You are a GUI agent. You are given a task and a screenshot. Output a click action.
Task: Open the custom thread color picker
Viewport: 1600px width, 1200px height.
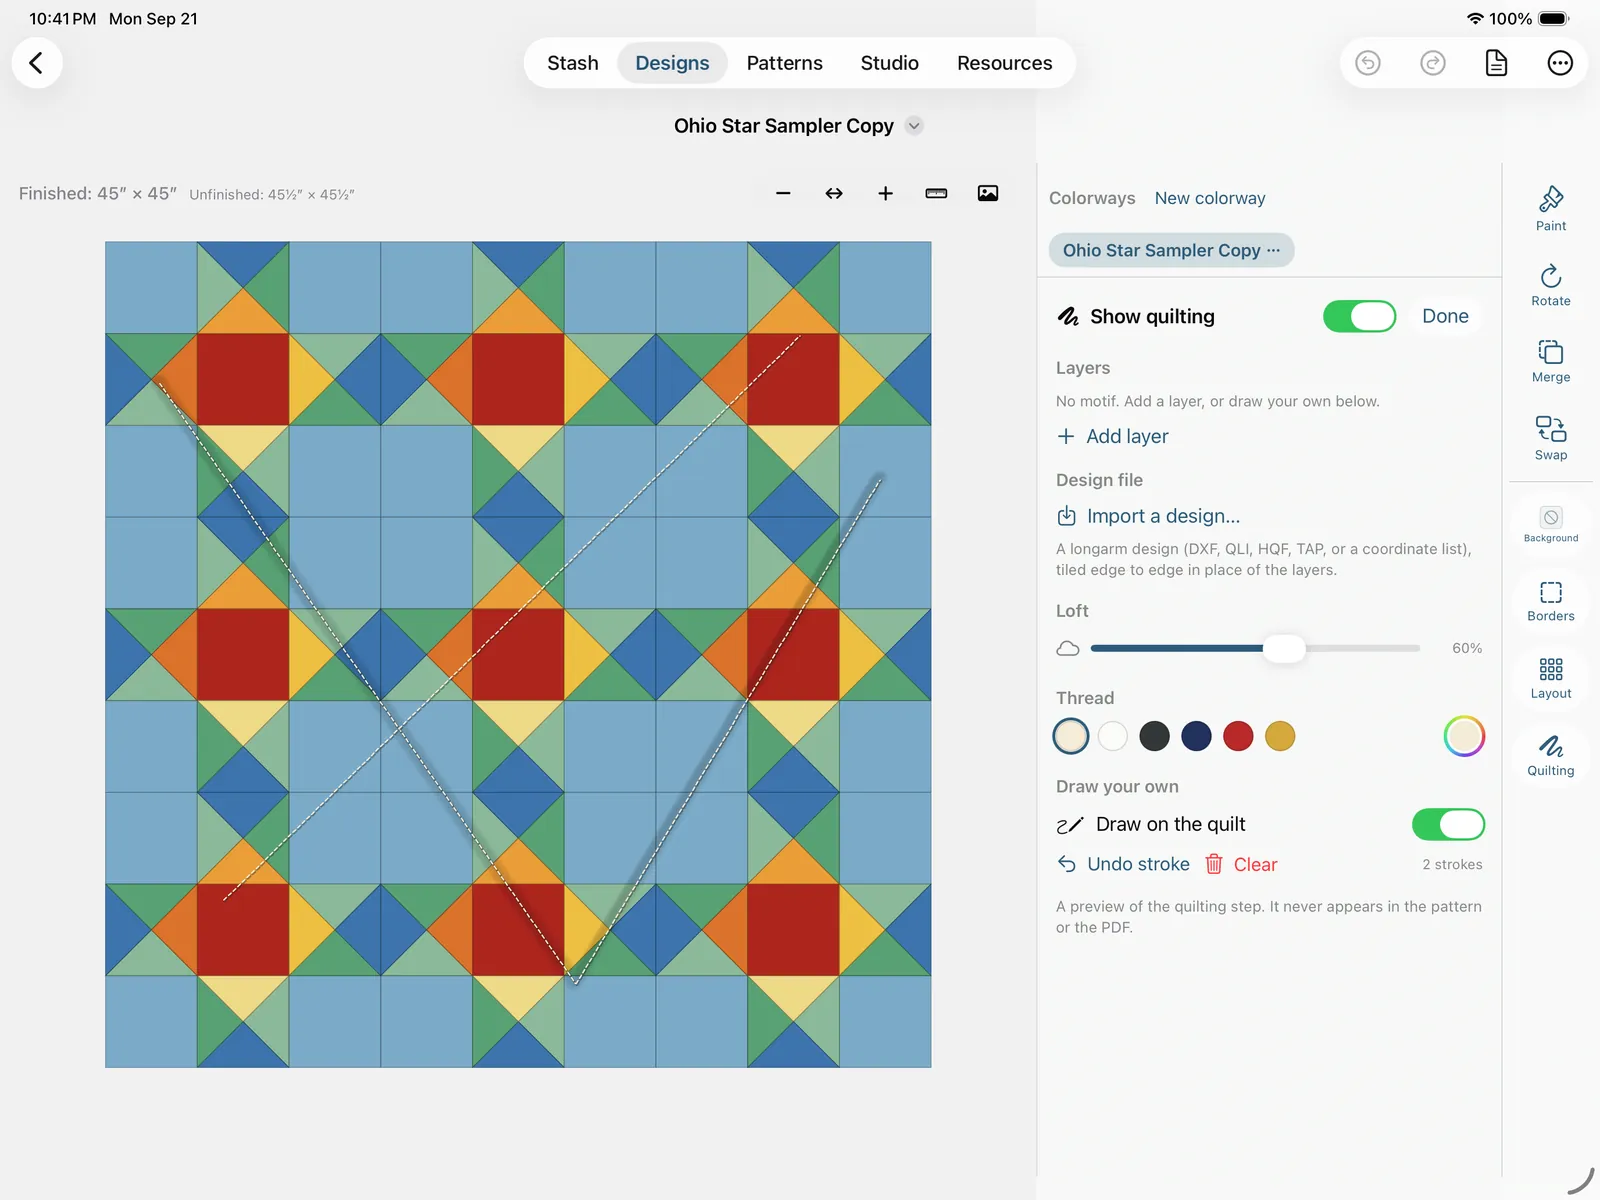pyautogui.click(x=1464, y=736)
